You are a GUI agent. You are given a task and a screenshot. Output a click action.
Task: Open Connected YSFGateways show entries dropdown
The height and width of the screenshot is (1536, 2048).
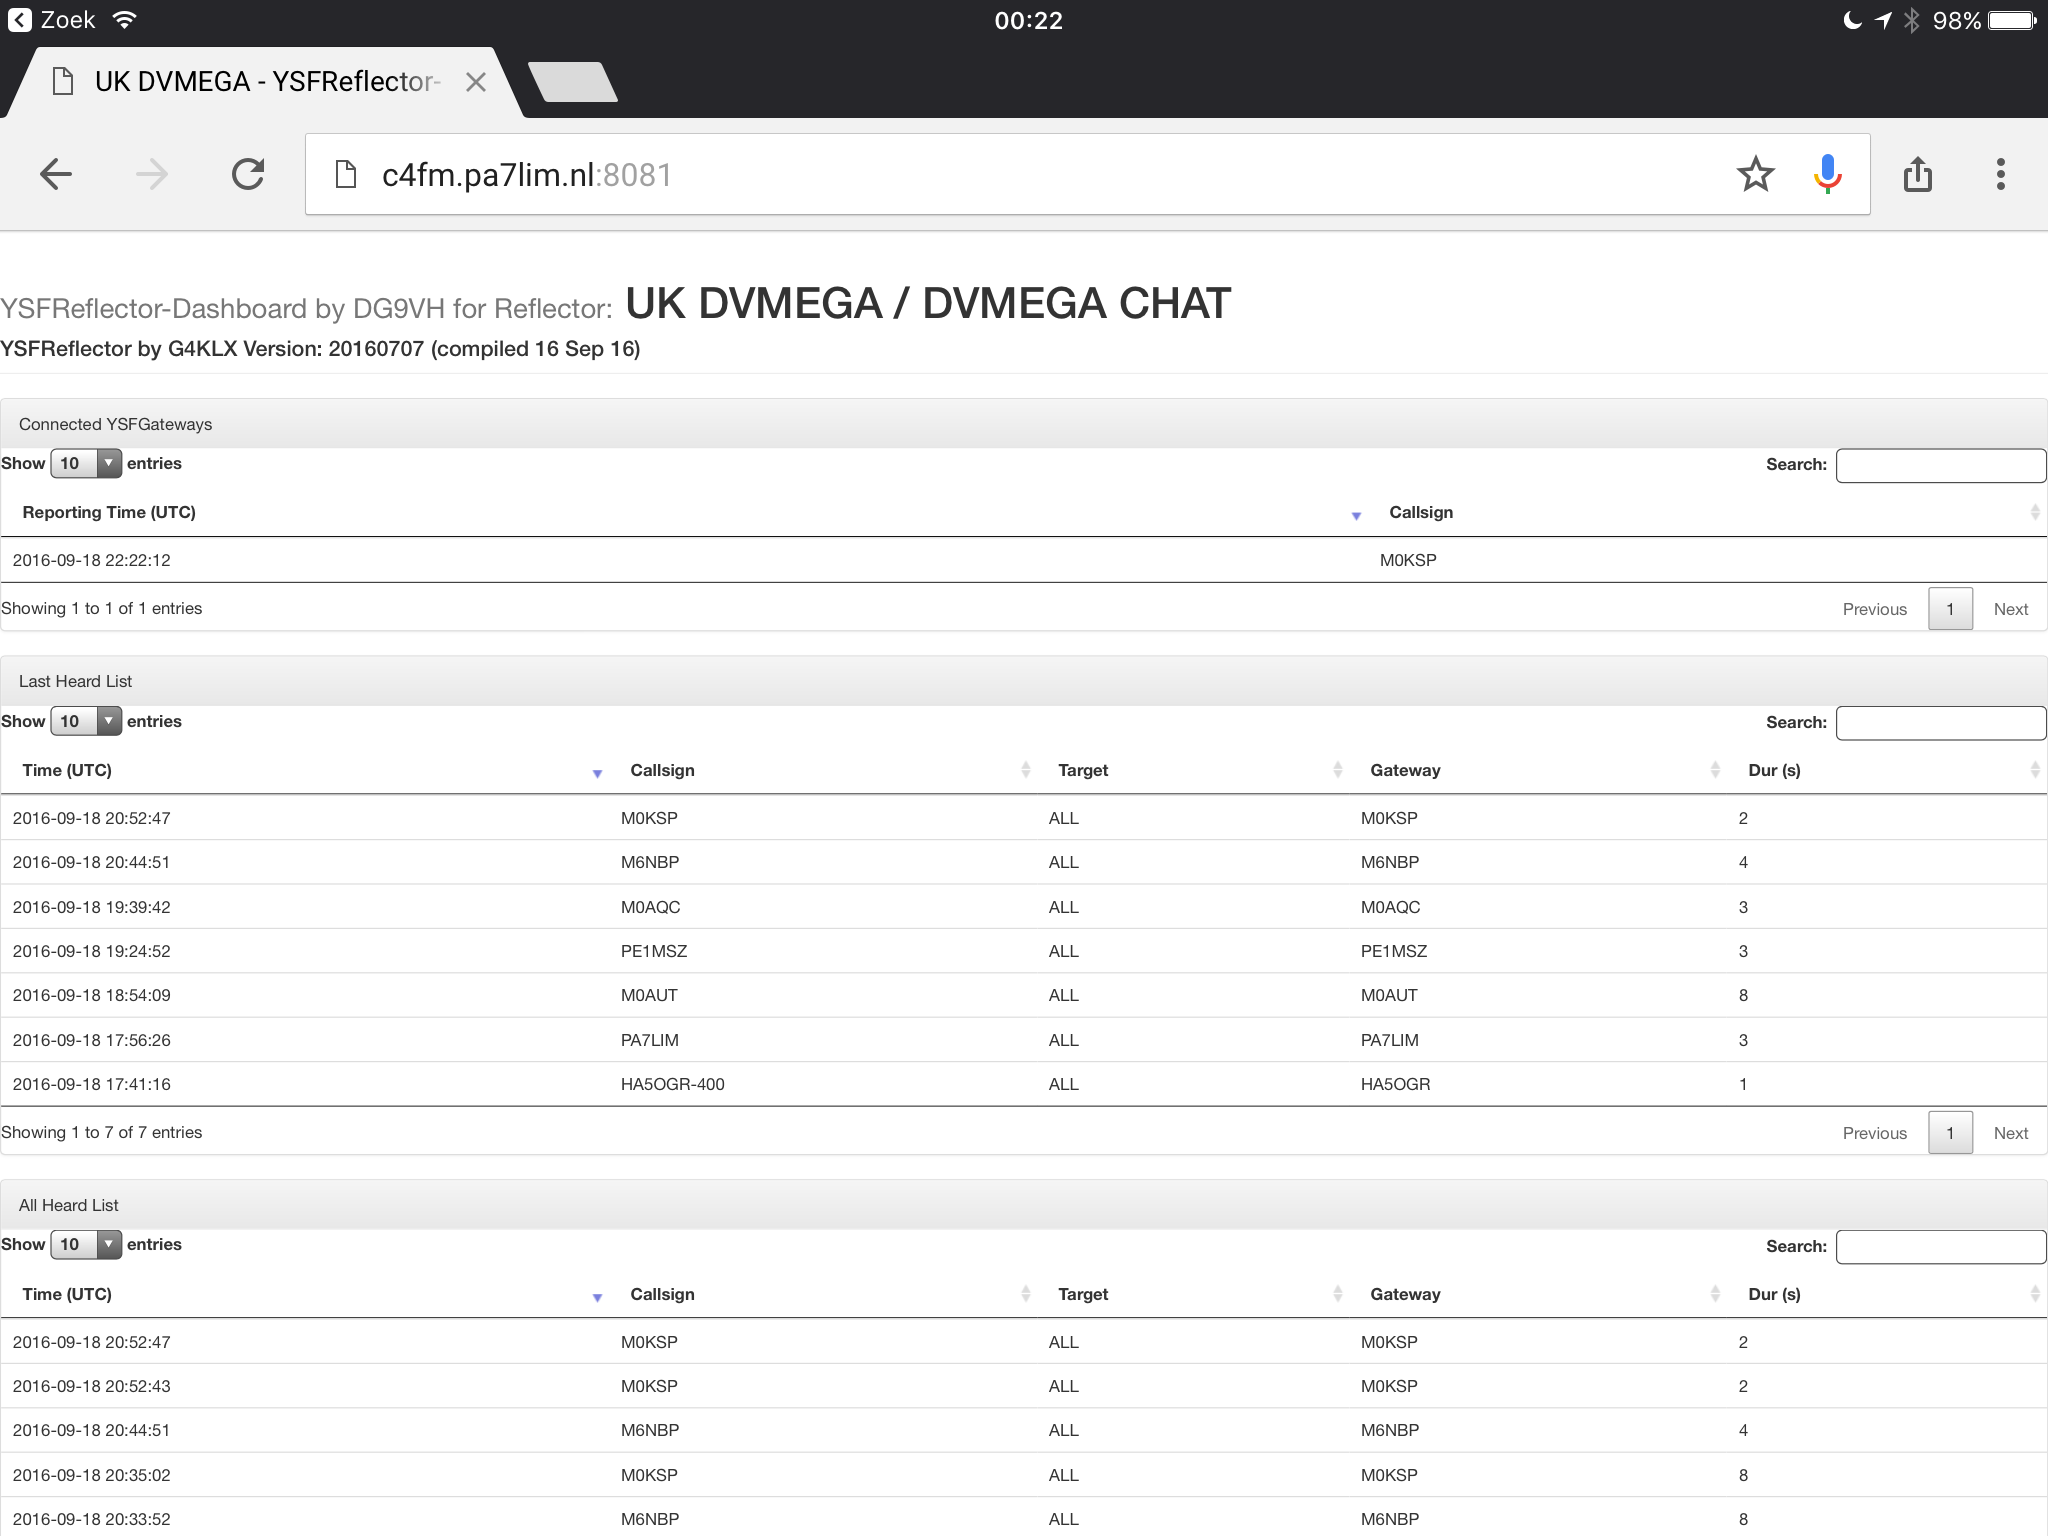86,463
